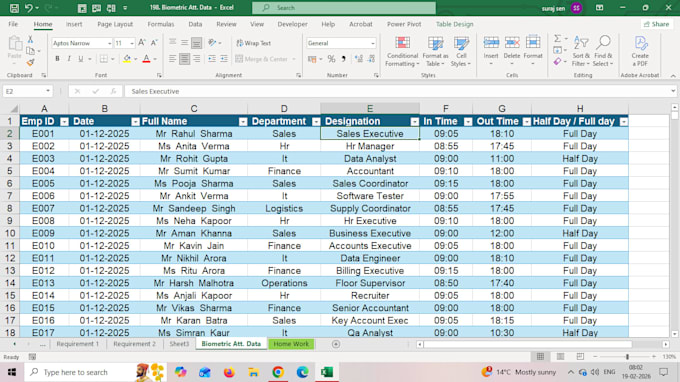Viewport: 680px width, 382px height.
Task: Open the Designation filter dropdown
Action: [415, 122]
